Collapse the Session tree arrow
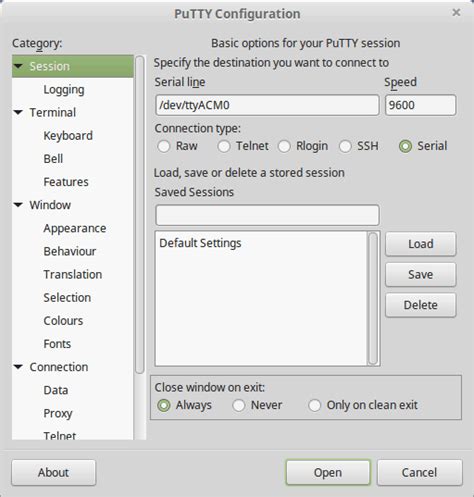 (19, 66)
